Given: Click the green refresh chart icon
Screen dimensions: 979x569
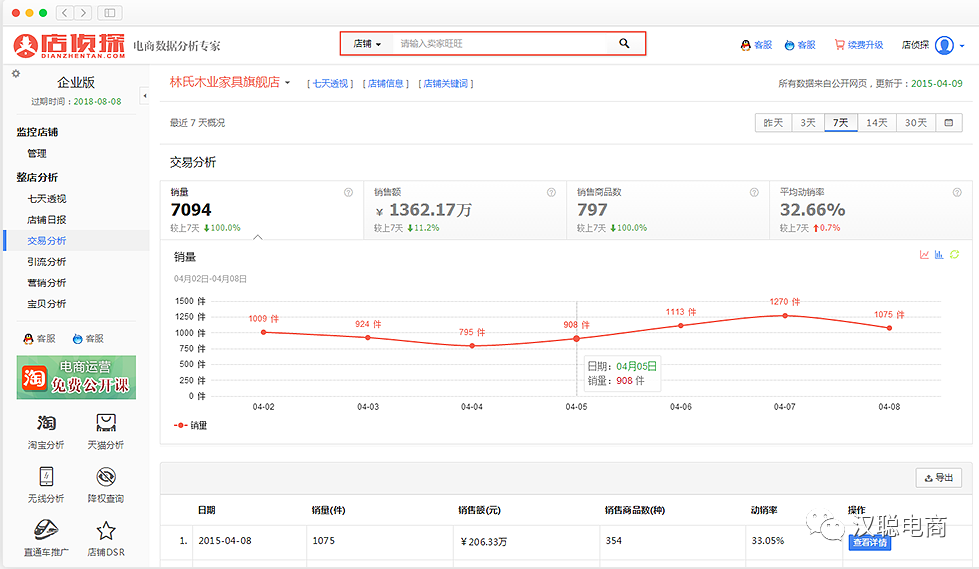Looking at the screenshot, I should tap(954, 255).
